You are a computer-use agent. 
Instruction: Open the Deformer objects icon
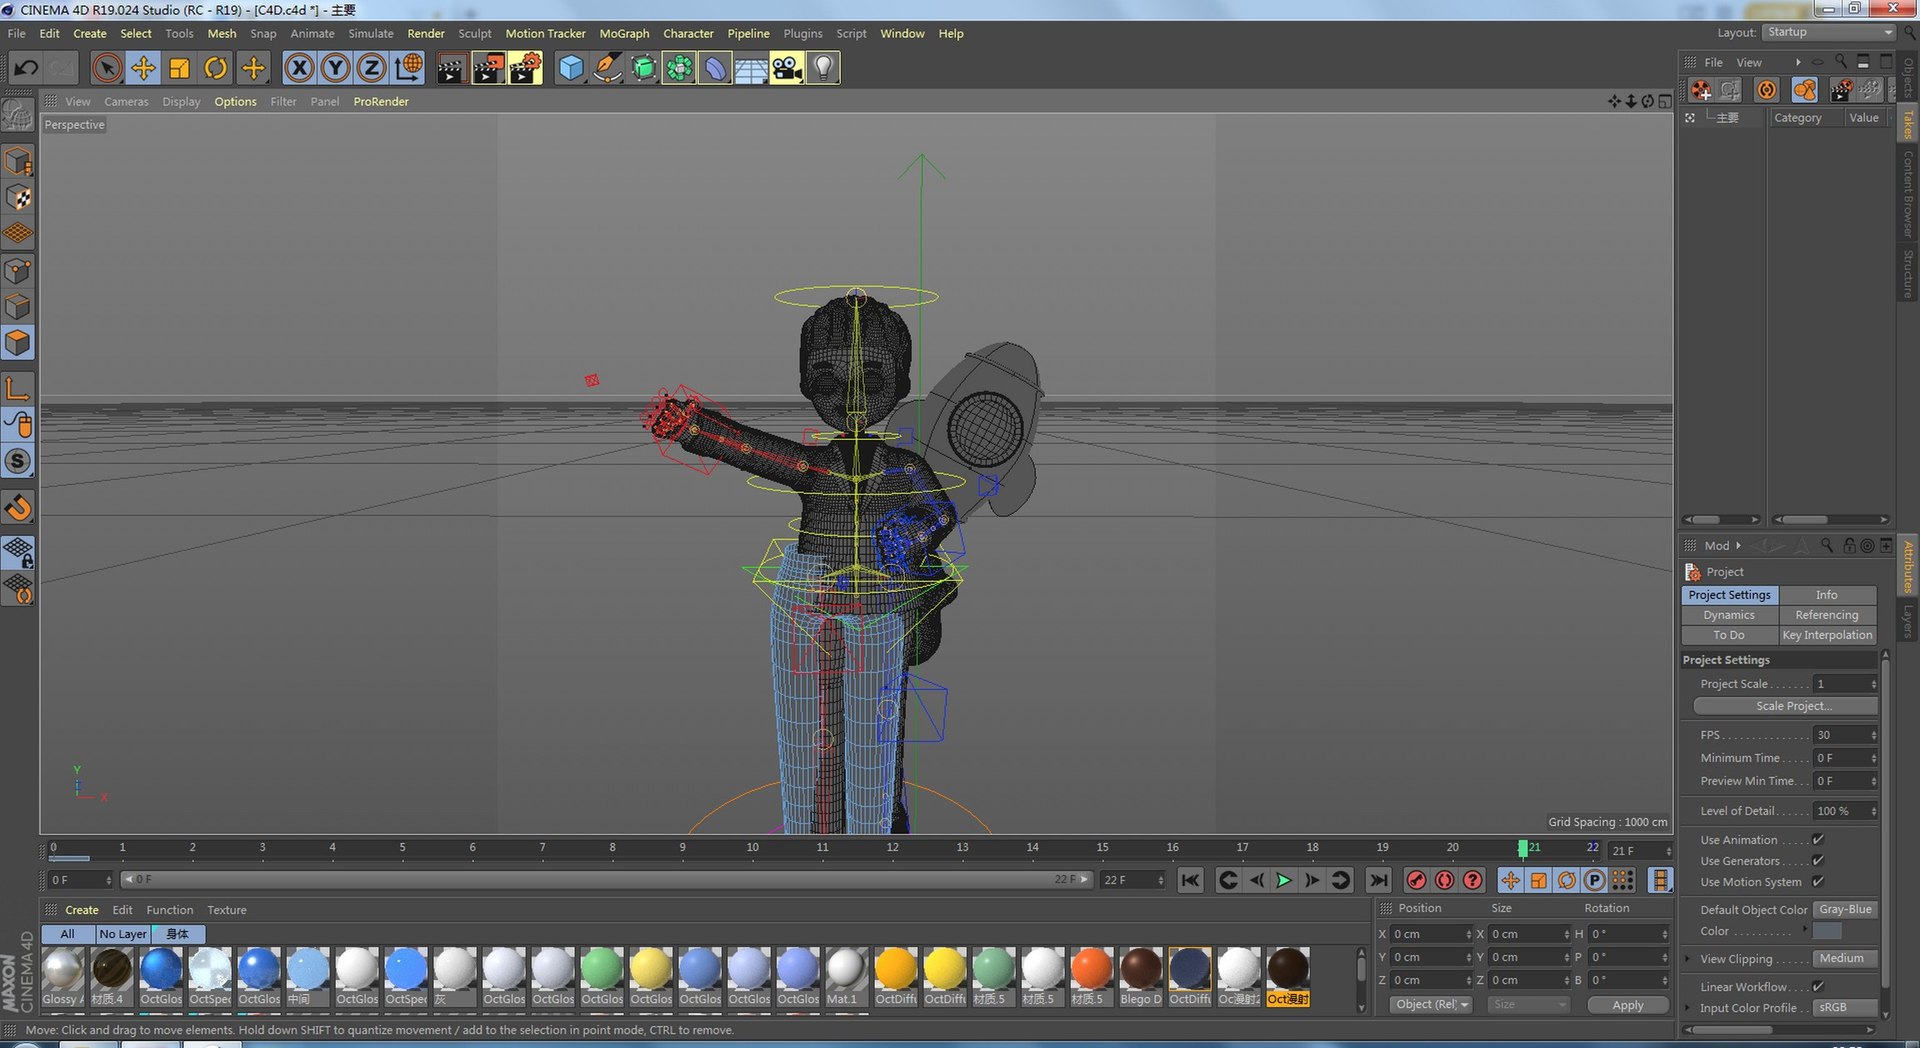[x=714, y=68]
